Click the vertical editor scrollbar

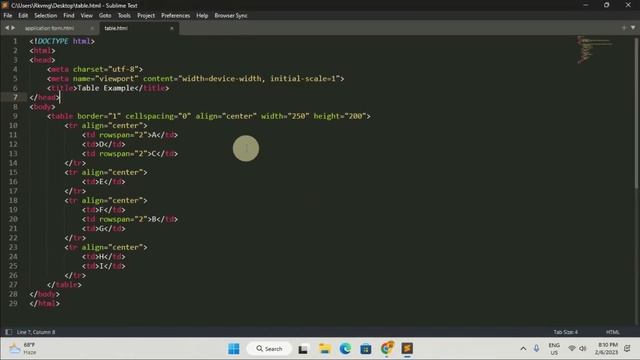636,112
